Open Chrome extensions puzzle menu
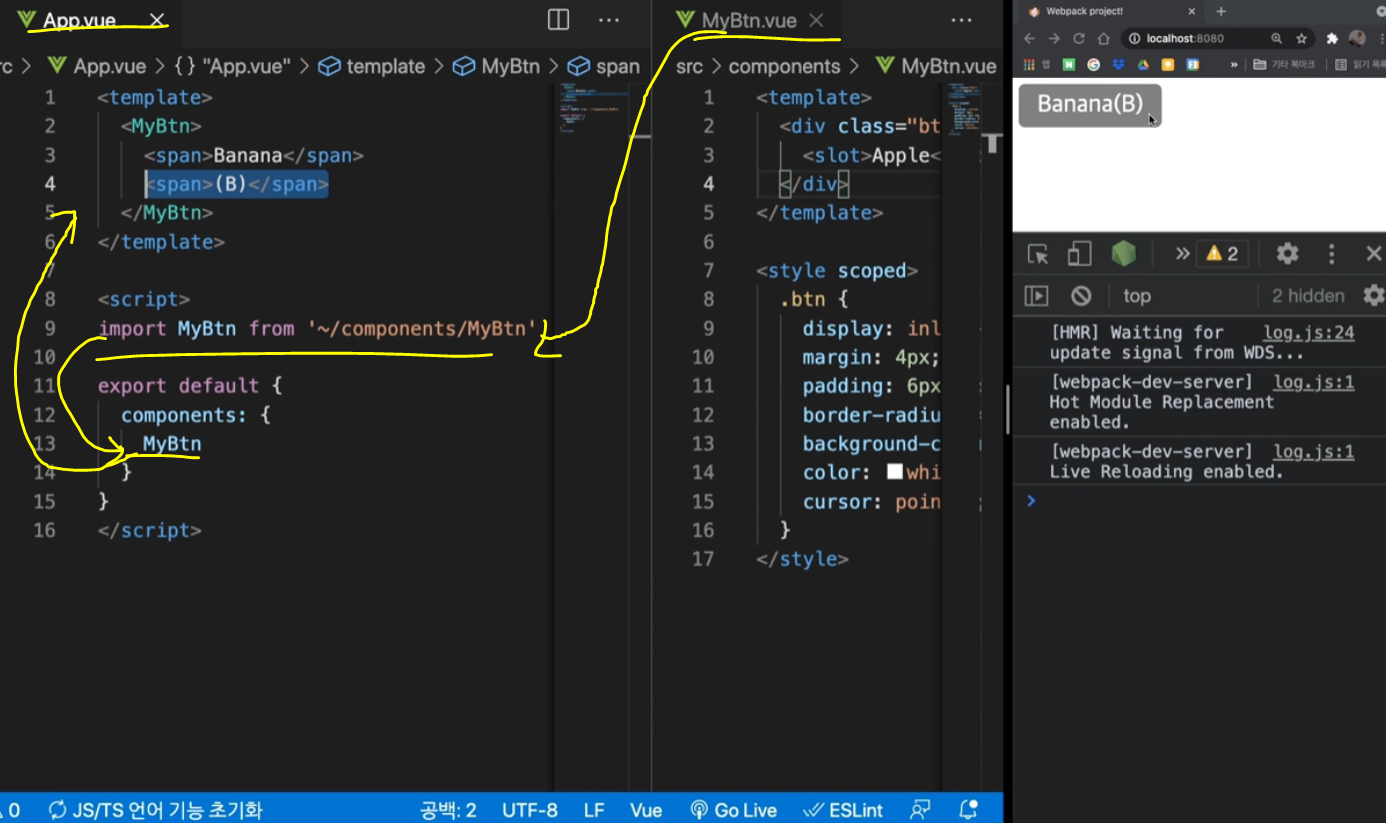The width and height of the screenshot is (1386, 823). (x=1332, y=38)
